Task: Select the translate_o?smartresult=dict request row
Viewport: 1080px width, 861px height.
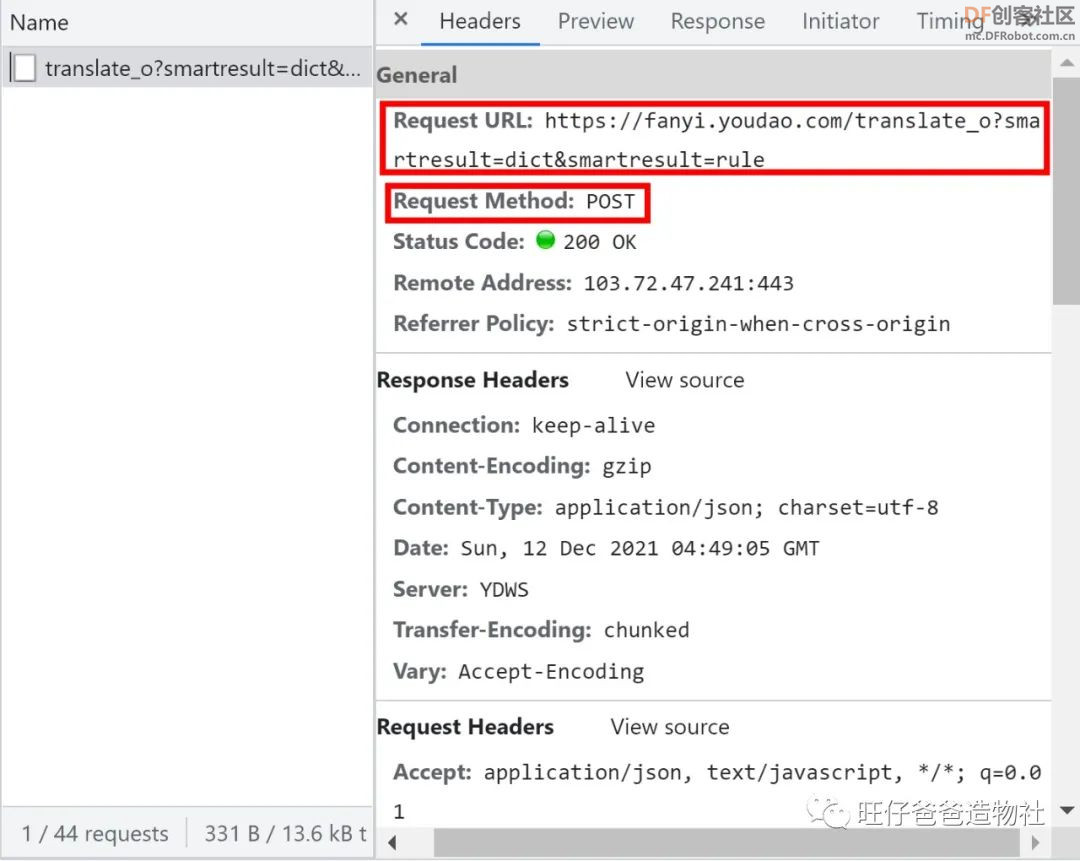Action: [x=187, y=68]
